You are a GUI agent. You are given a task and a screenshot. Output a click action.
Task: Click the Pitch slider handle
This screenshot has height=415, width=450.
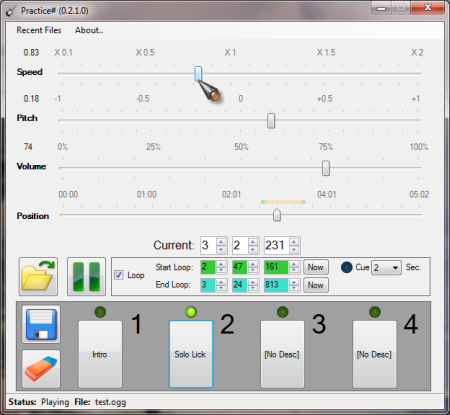(271, 121)
